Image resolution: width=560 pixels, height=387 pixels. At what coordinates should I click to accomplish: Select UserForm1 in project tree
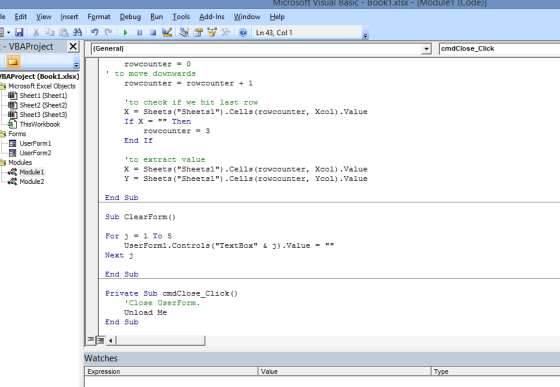[x=35, y=143]
